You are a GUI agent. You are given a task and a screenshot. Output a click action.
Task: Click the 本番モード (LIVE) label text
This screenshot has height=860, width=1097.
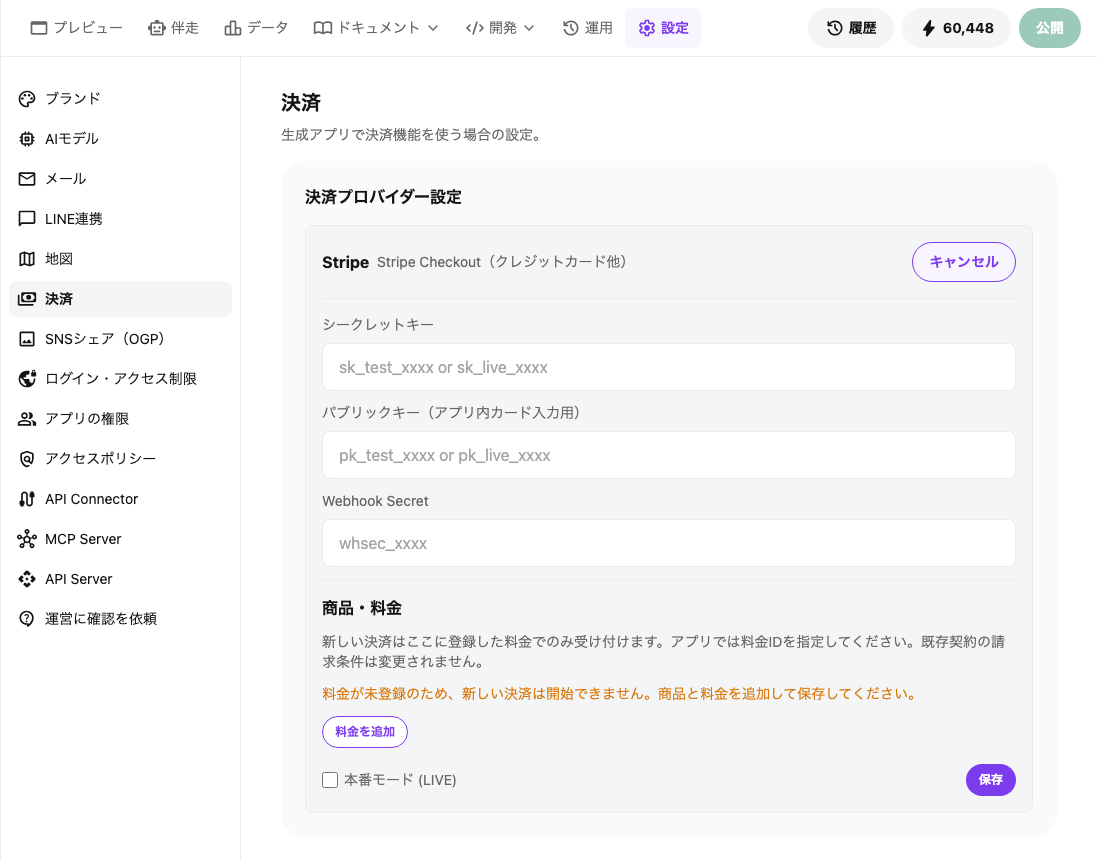point(400,780)
